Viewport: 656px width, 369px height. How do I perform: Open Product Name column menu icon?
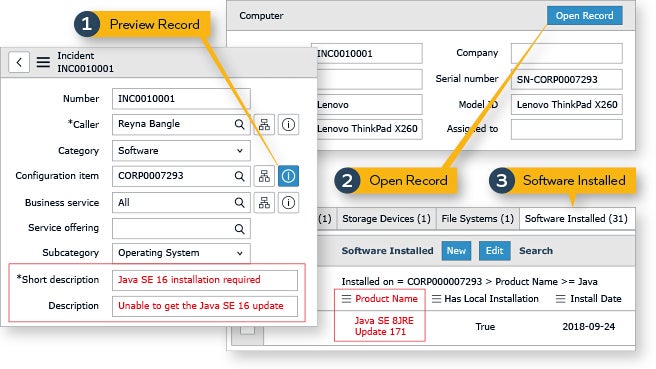tap(346, 299)
